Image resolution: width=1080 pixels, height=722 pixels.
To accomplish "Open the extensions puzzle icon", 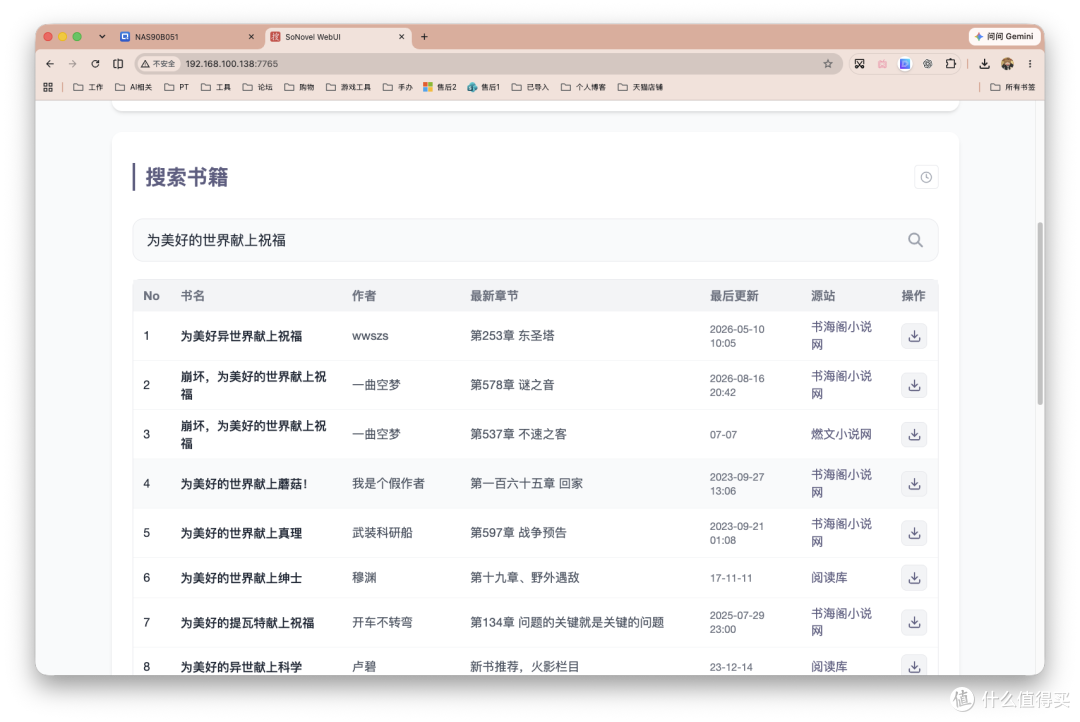I will [x=951, y=63].
